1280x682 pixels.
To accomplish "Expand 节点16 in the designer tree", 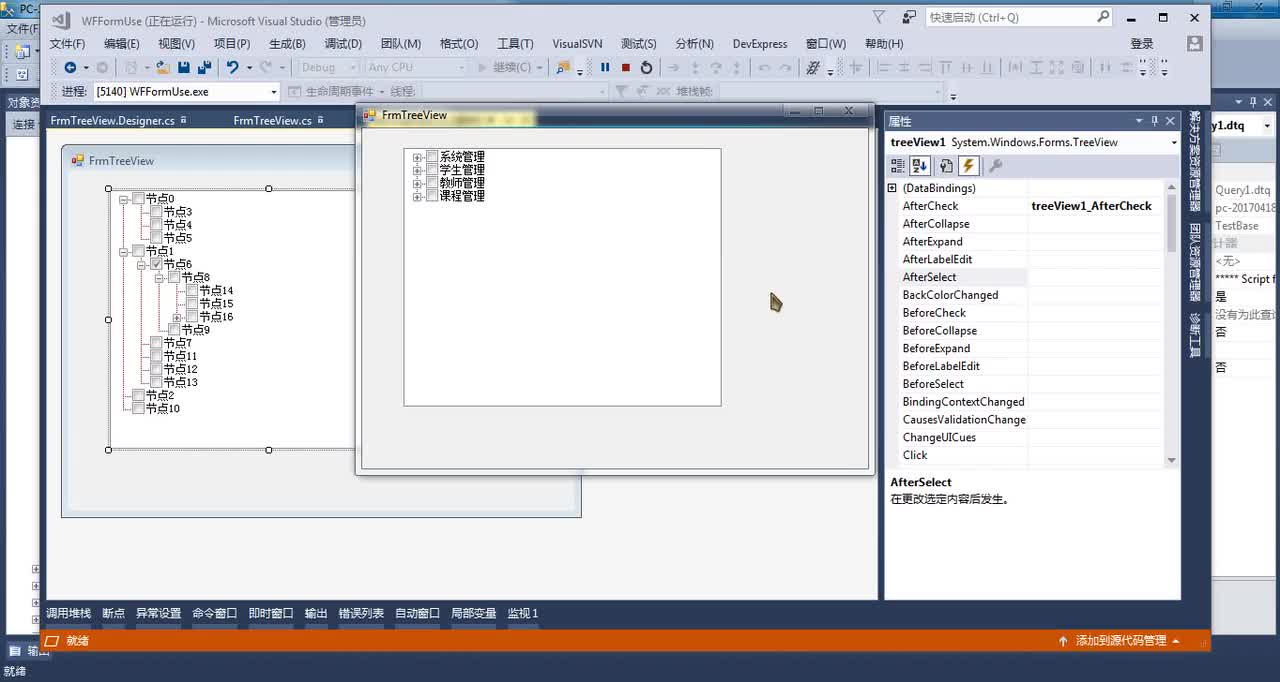I will click(x=177, y=317).
